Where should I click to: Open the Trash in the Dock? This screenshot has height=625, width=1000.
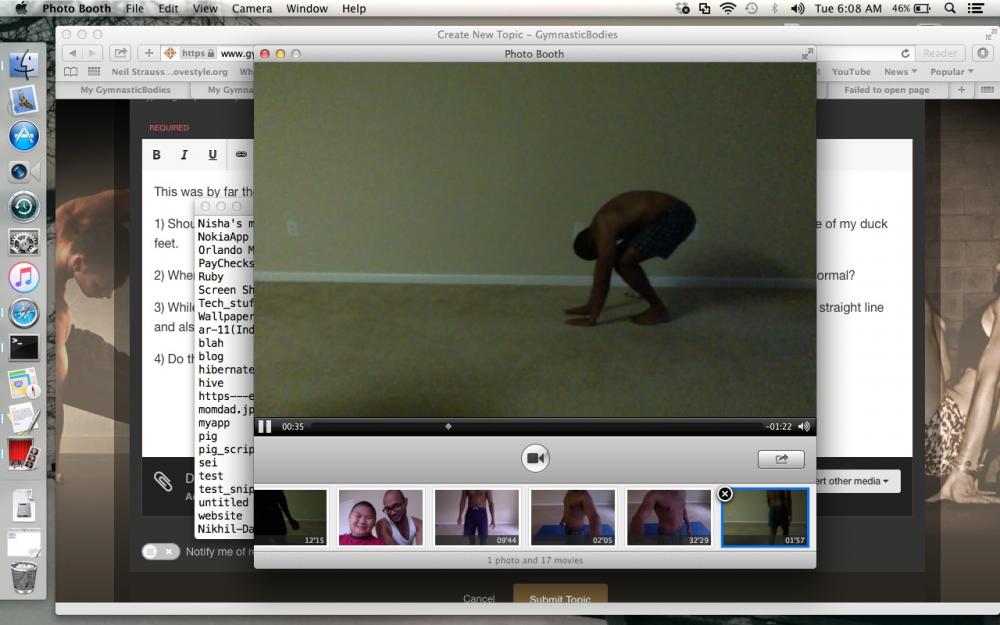(24, 577)
